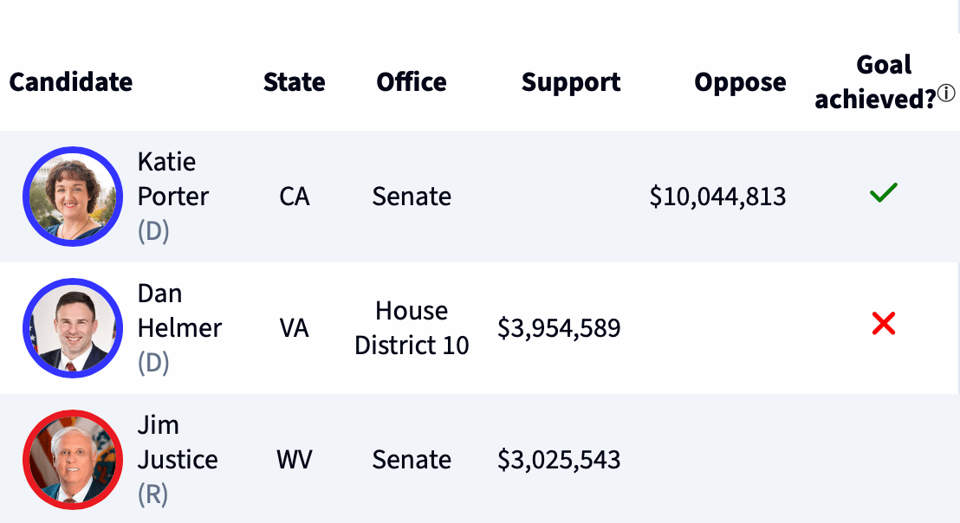Viewport: 960px width, 523px height.
Task: Open the Dan Helmer candidate name link
Action: tap(179, 311)
